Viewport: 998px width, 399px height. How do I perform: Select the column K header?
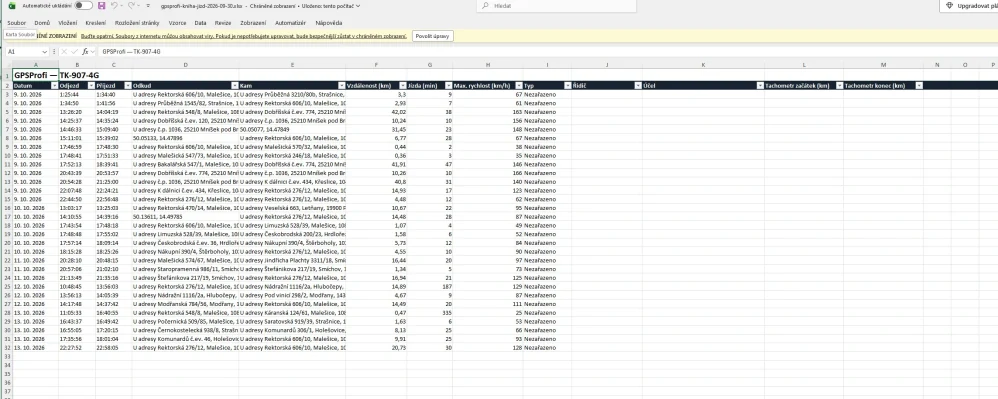click(x=703, y=65)
